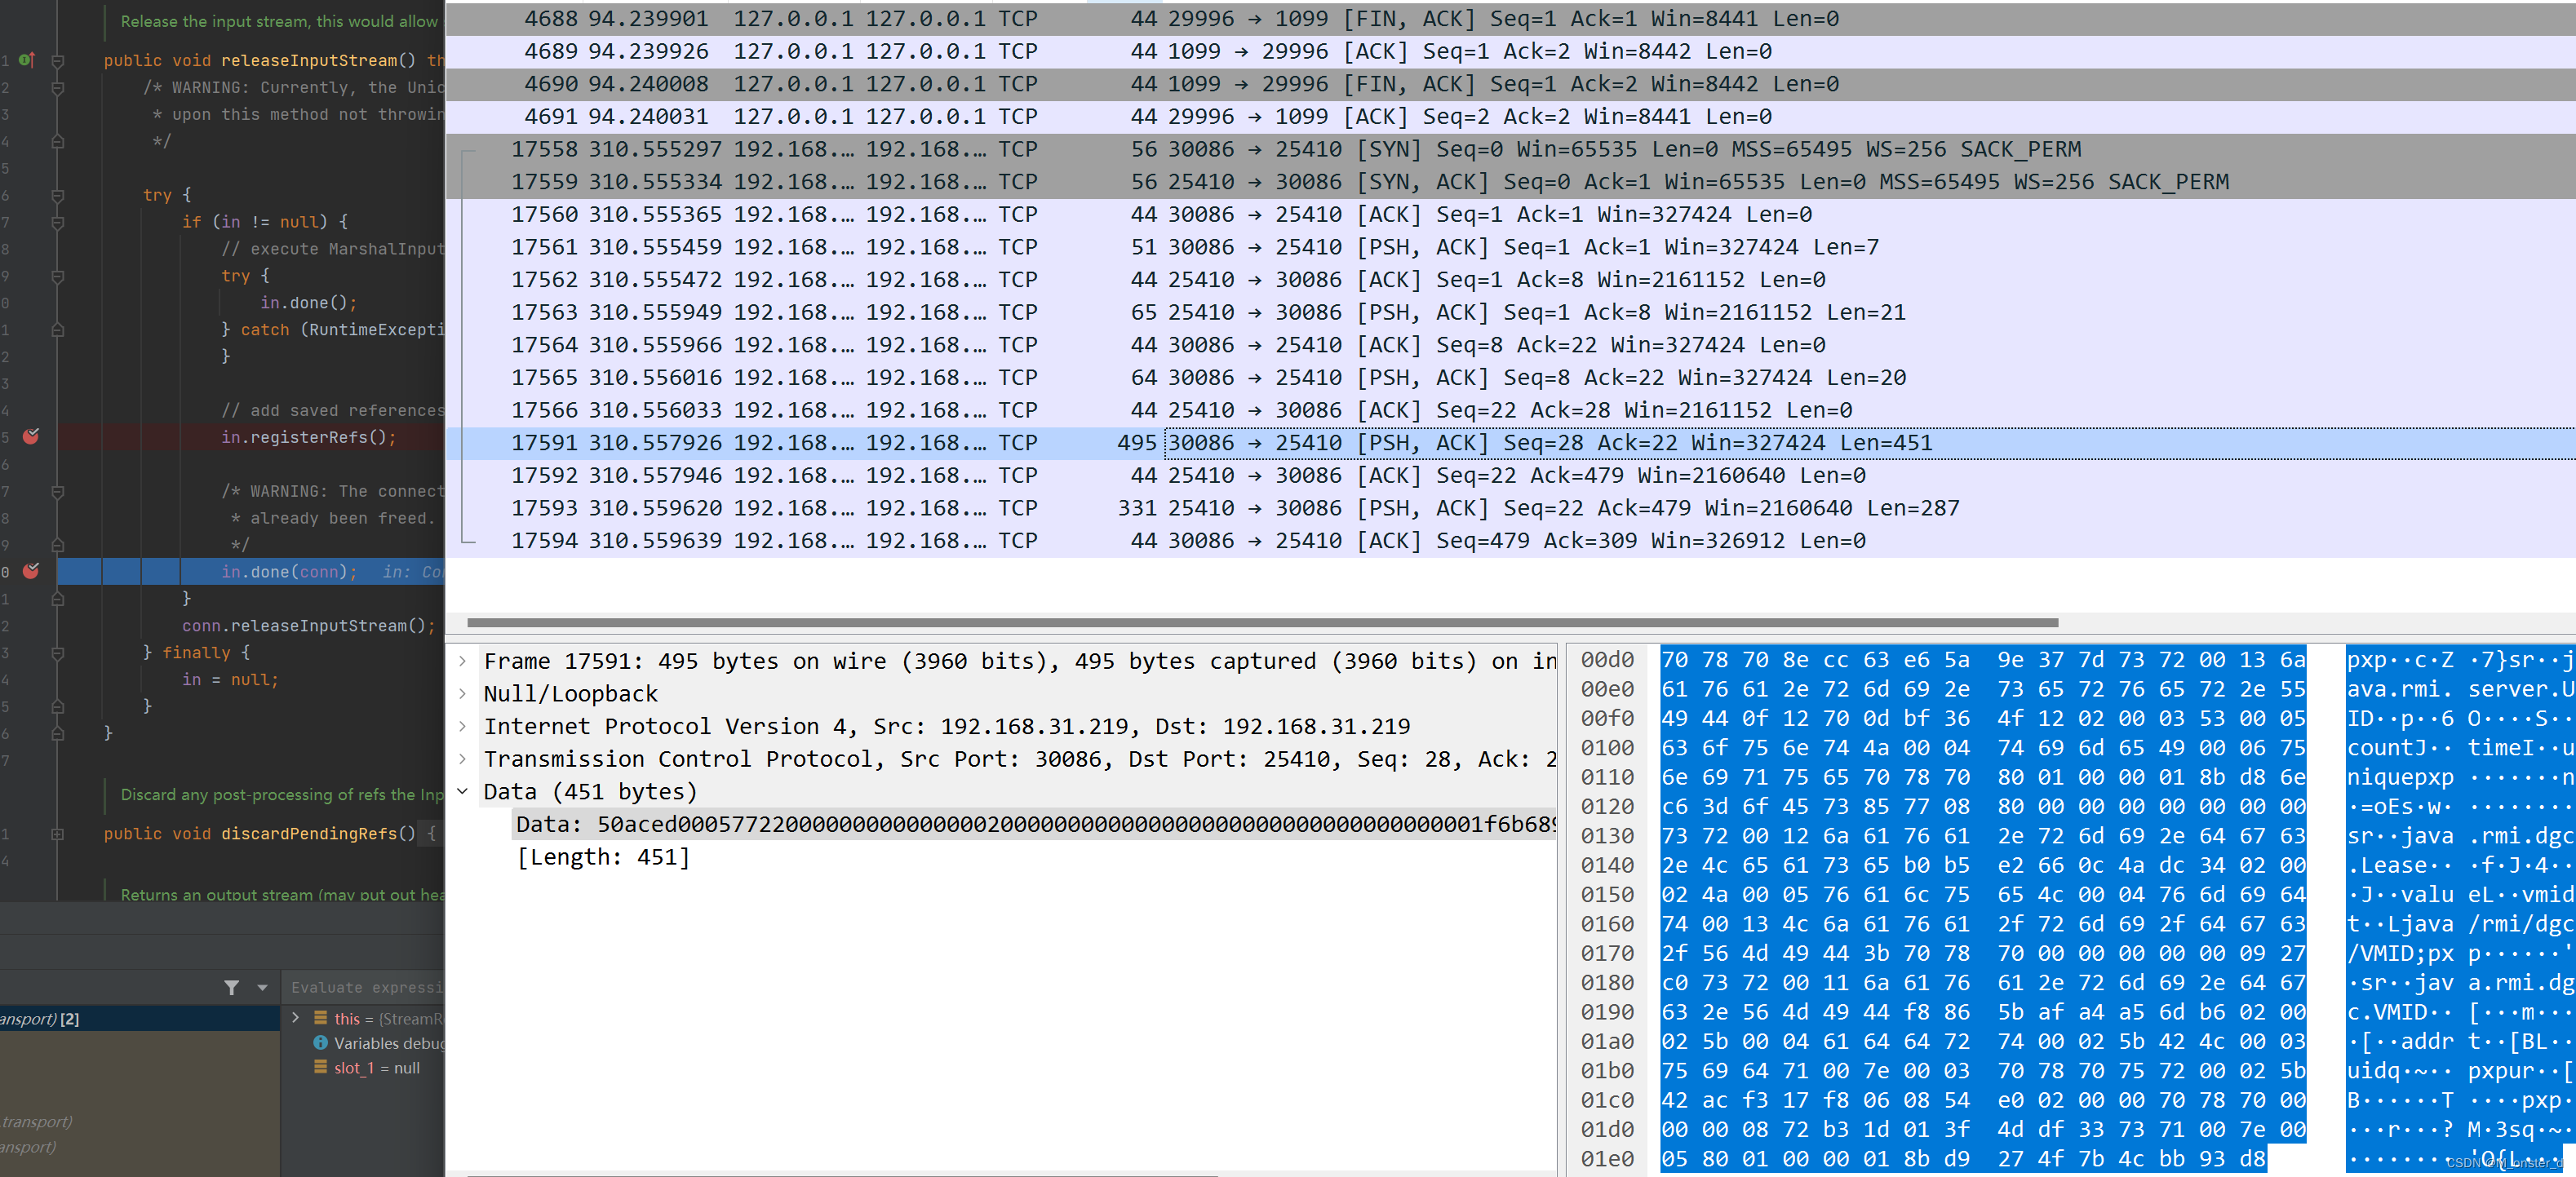This screenshot has height=1177, width=2576.
Task: Select the stack frame row ending in 'ansport) [2]'
Action: 140,1019
